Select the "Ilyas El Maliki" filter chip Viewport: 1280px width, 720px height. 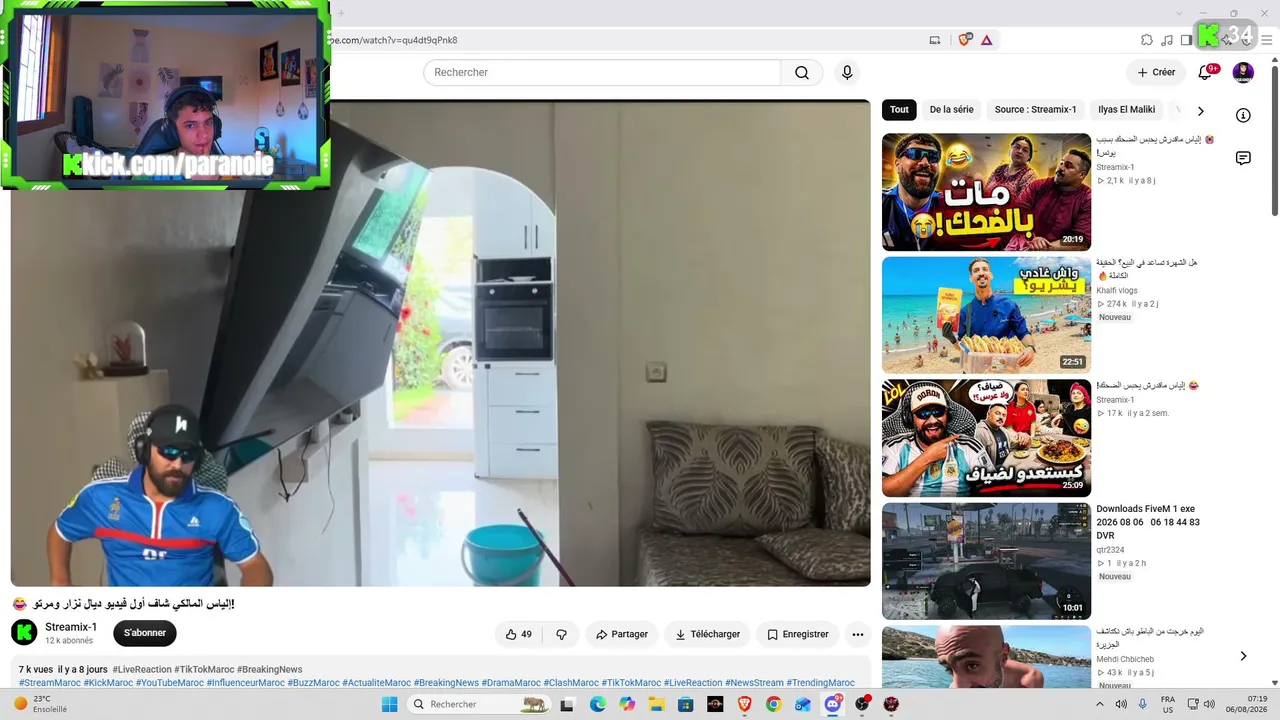pos(1126,110)
